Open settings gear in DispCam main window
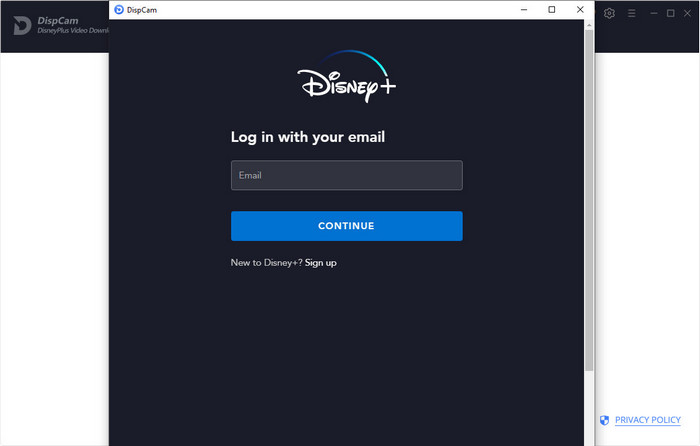Viewport: 700px width, 446px height. pyautogui.click(x=609, y=13)
